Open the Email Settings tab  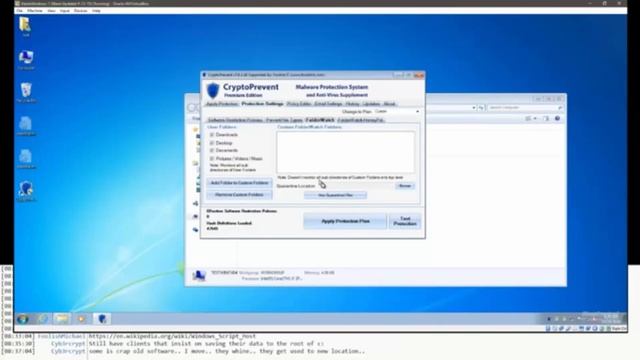328,104
